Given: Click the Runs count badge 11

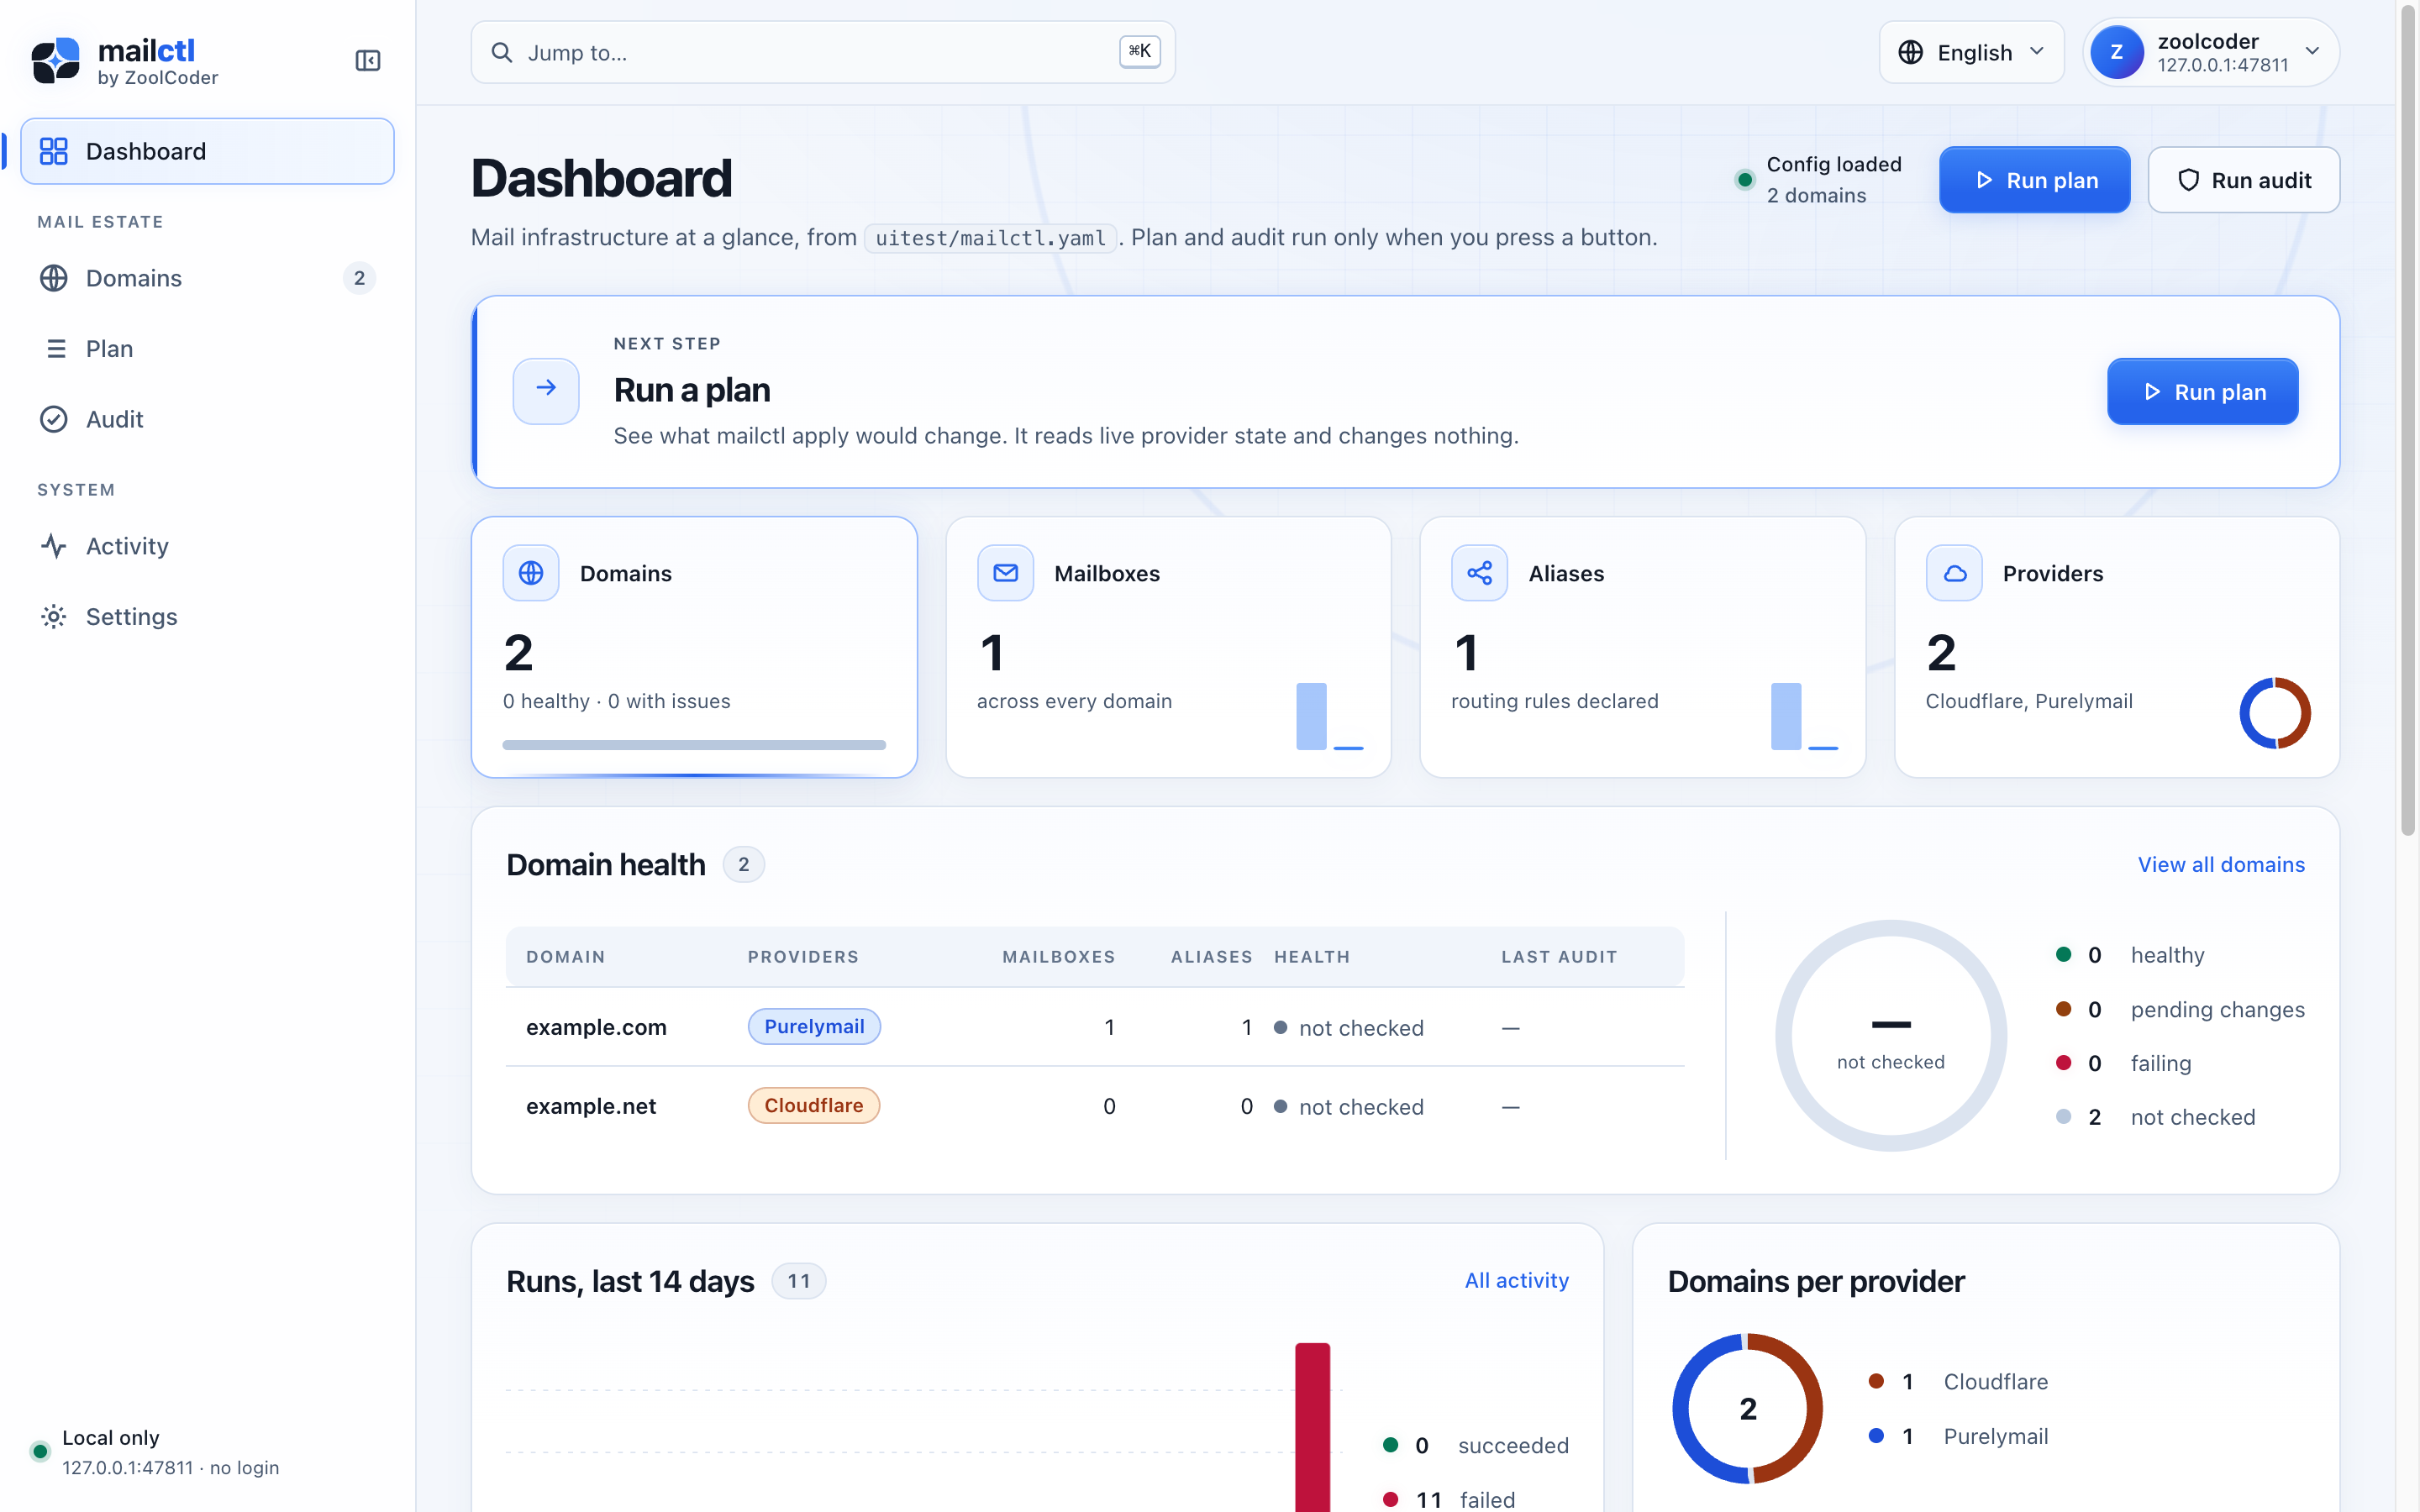Looking at the screenshot, I should point(798,1281).
